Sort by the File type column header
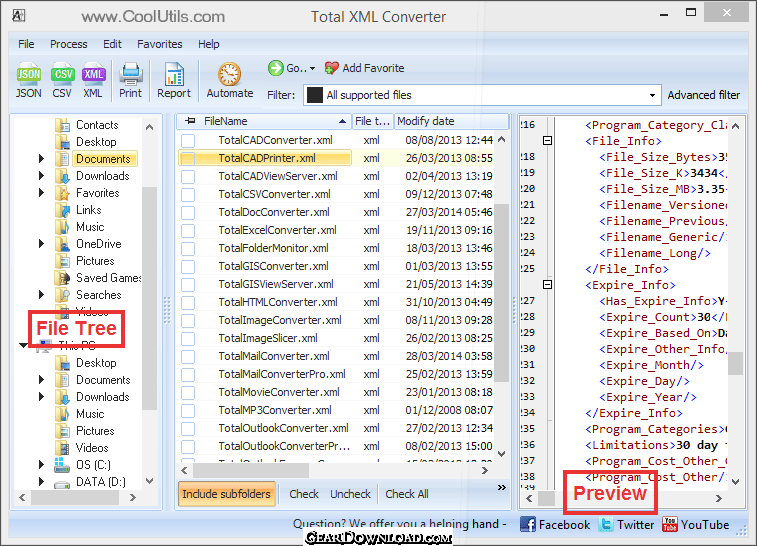The height and width of the screenshot is (546, 757). click(x=372, y=121)
